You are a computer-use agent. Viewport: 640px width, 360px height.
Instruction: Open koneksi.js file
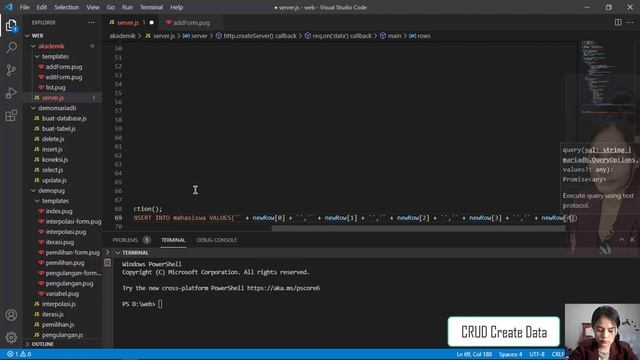[x=55, y=160]
